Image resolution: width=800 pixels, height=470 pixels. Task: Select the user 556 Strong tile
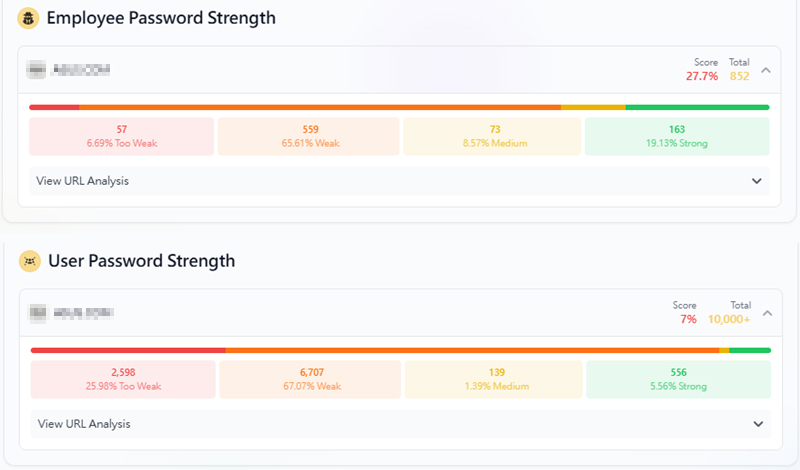point(678,379)
